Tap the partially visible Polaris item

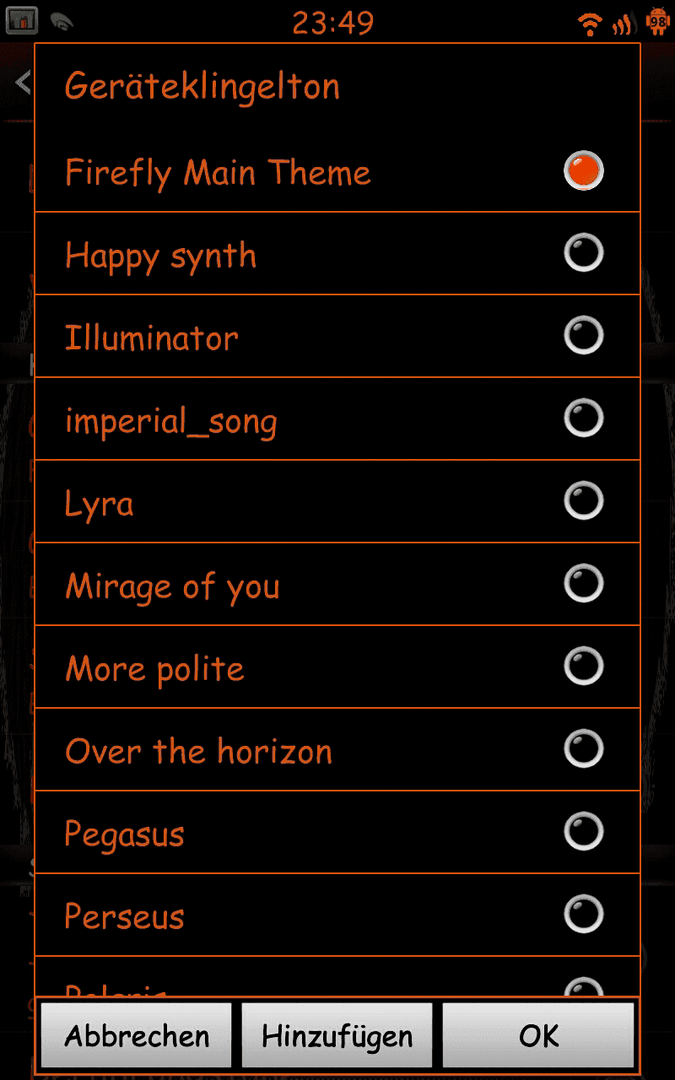338,977
